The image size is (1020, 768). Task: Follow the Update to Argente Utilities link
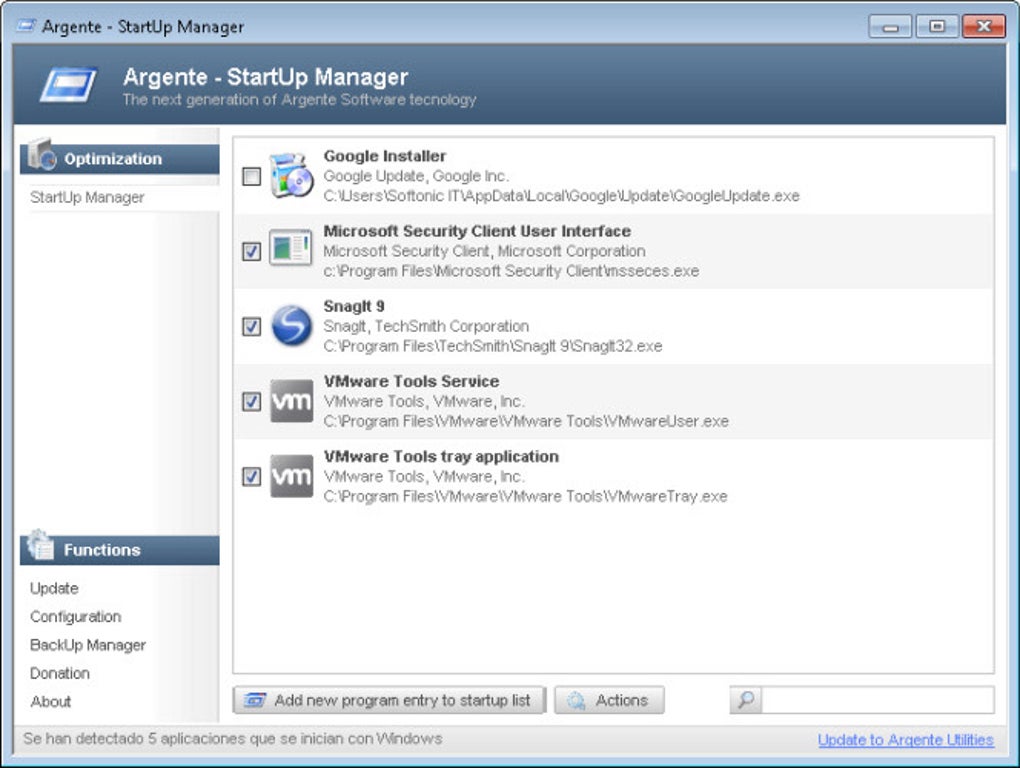click(x=906, y=740)
